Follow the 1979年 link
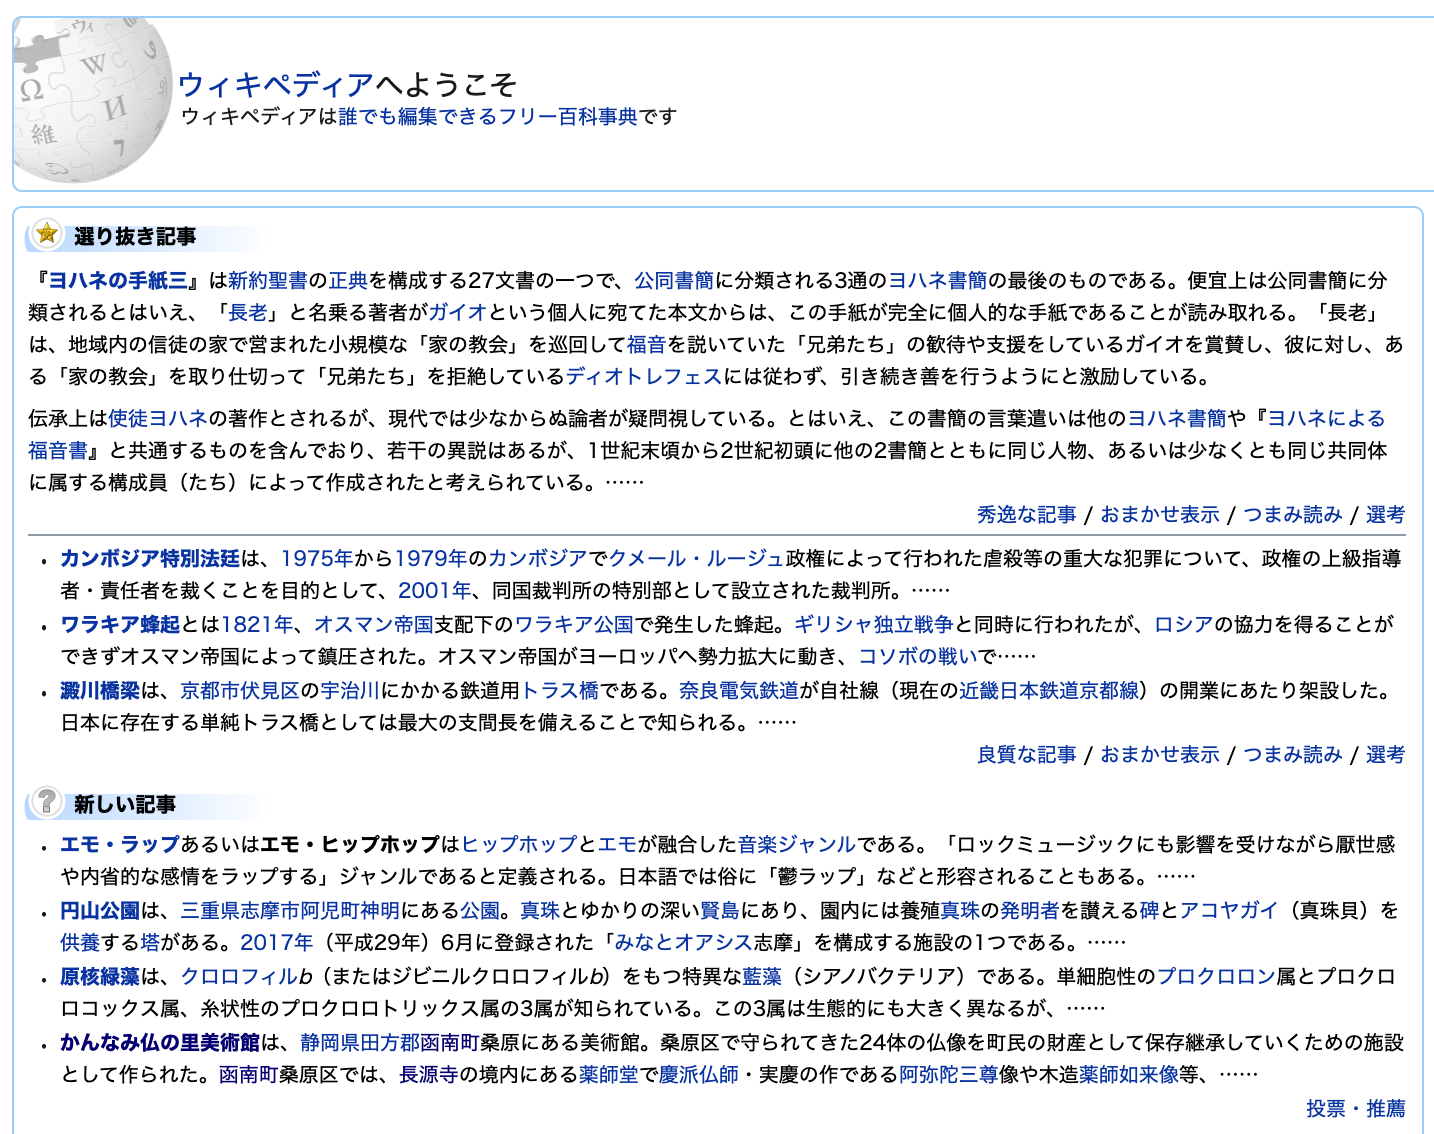This screenshot has width=1434, height=1134. click(431, 559)
